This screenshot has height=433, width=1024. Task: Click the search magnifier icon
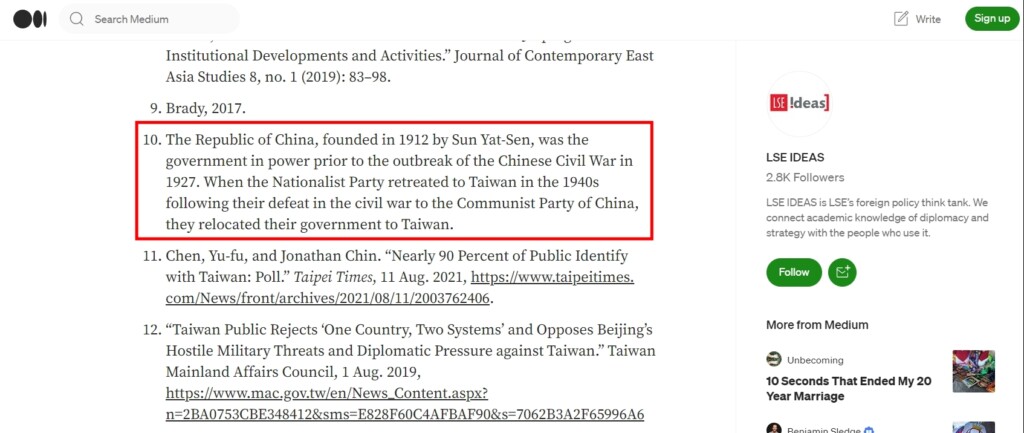tap(77, 19)
